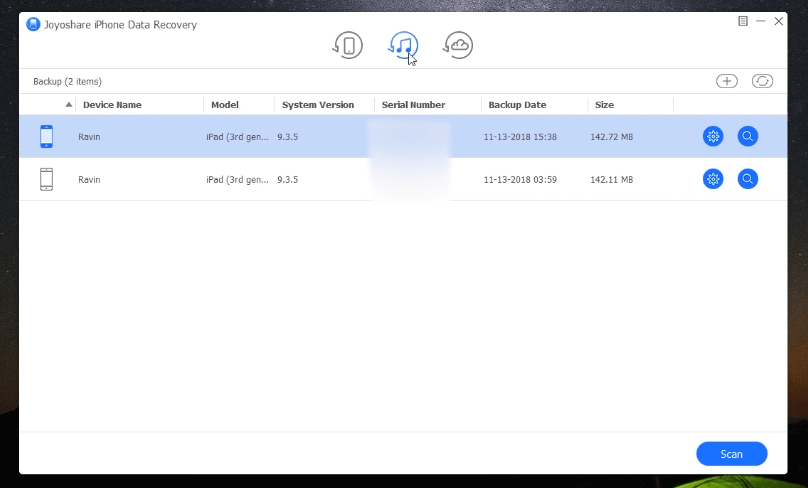Click the 142.72 MB size cell
The image size is (808, 488).
click(611, 137)
